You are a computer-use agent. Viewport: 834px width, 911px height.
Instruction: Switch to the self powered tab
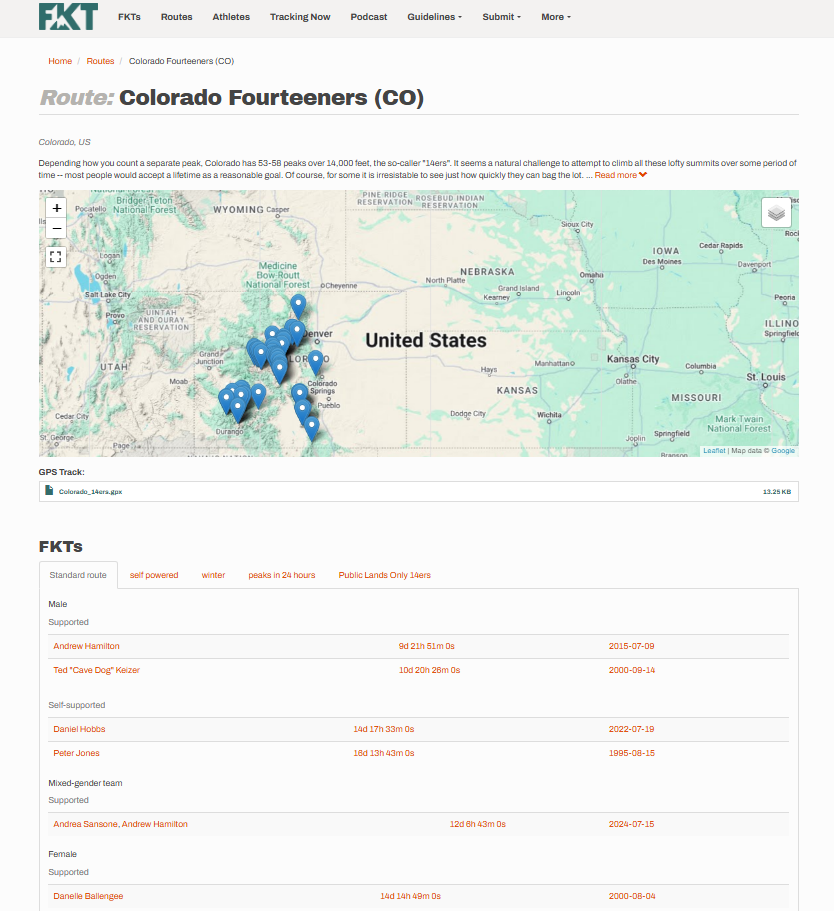pyautogui.click(x=154, y=575)
